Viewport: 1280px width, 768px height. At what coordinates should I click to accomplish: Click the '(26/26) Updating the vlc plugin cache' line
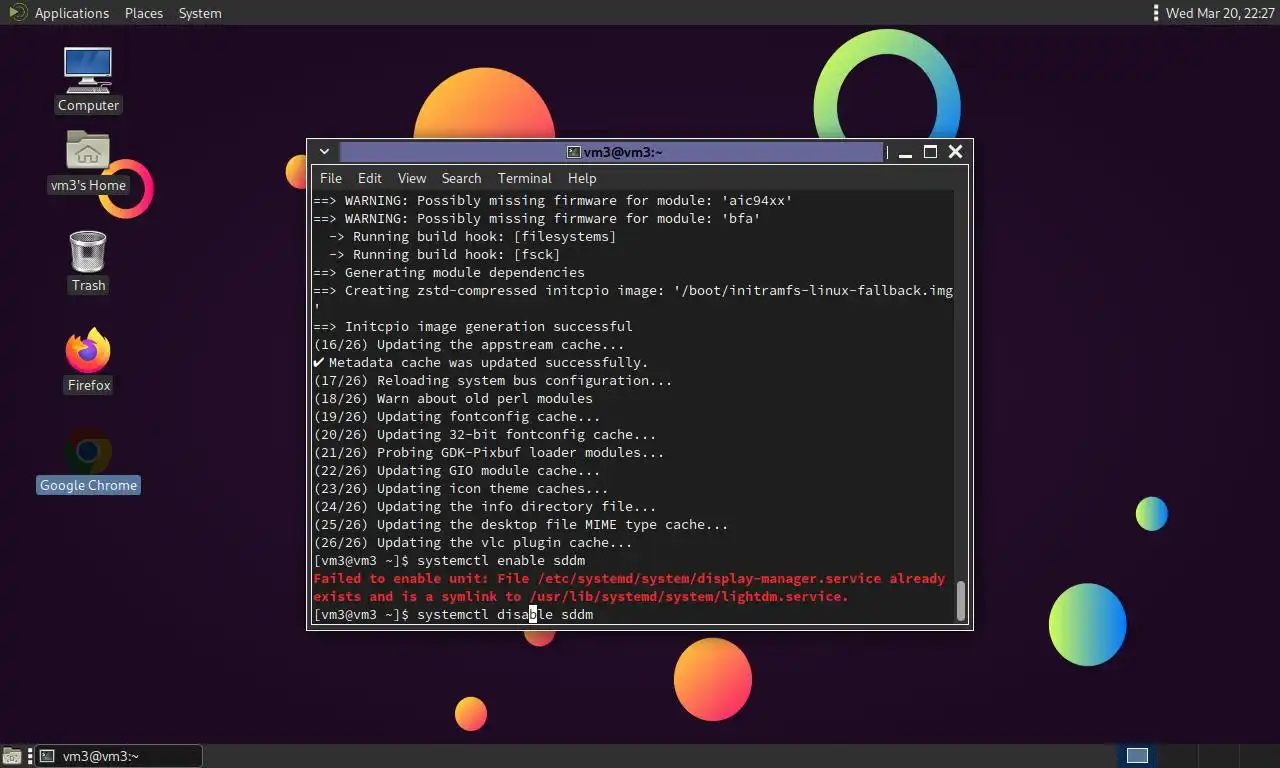pyautogui.click(x=473, y=542)
